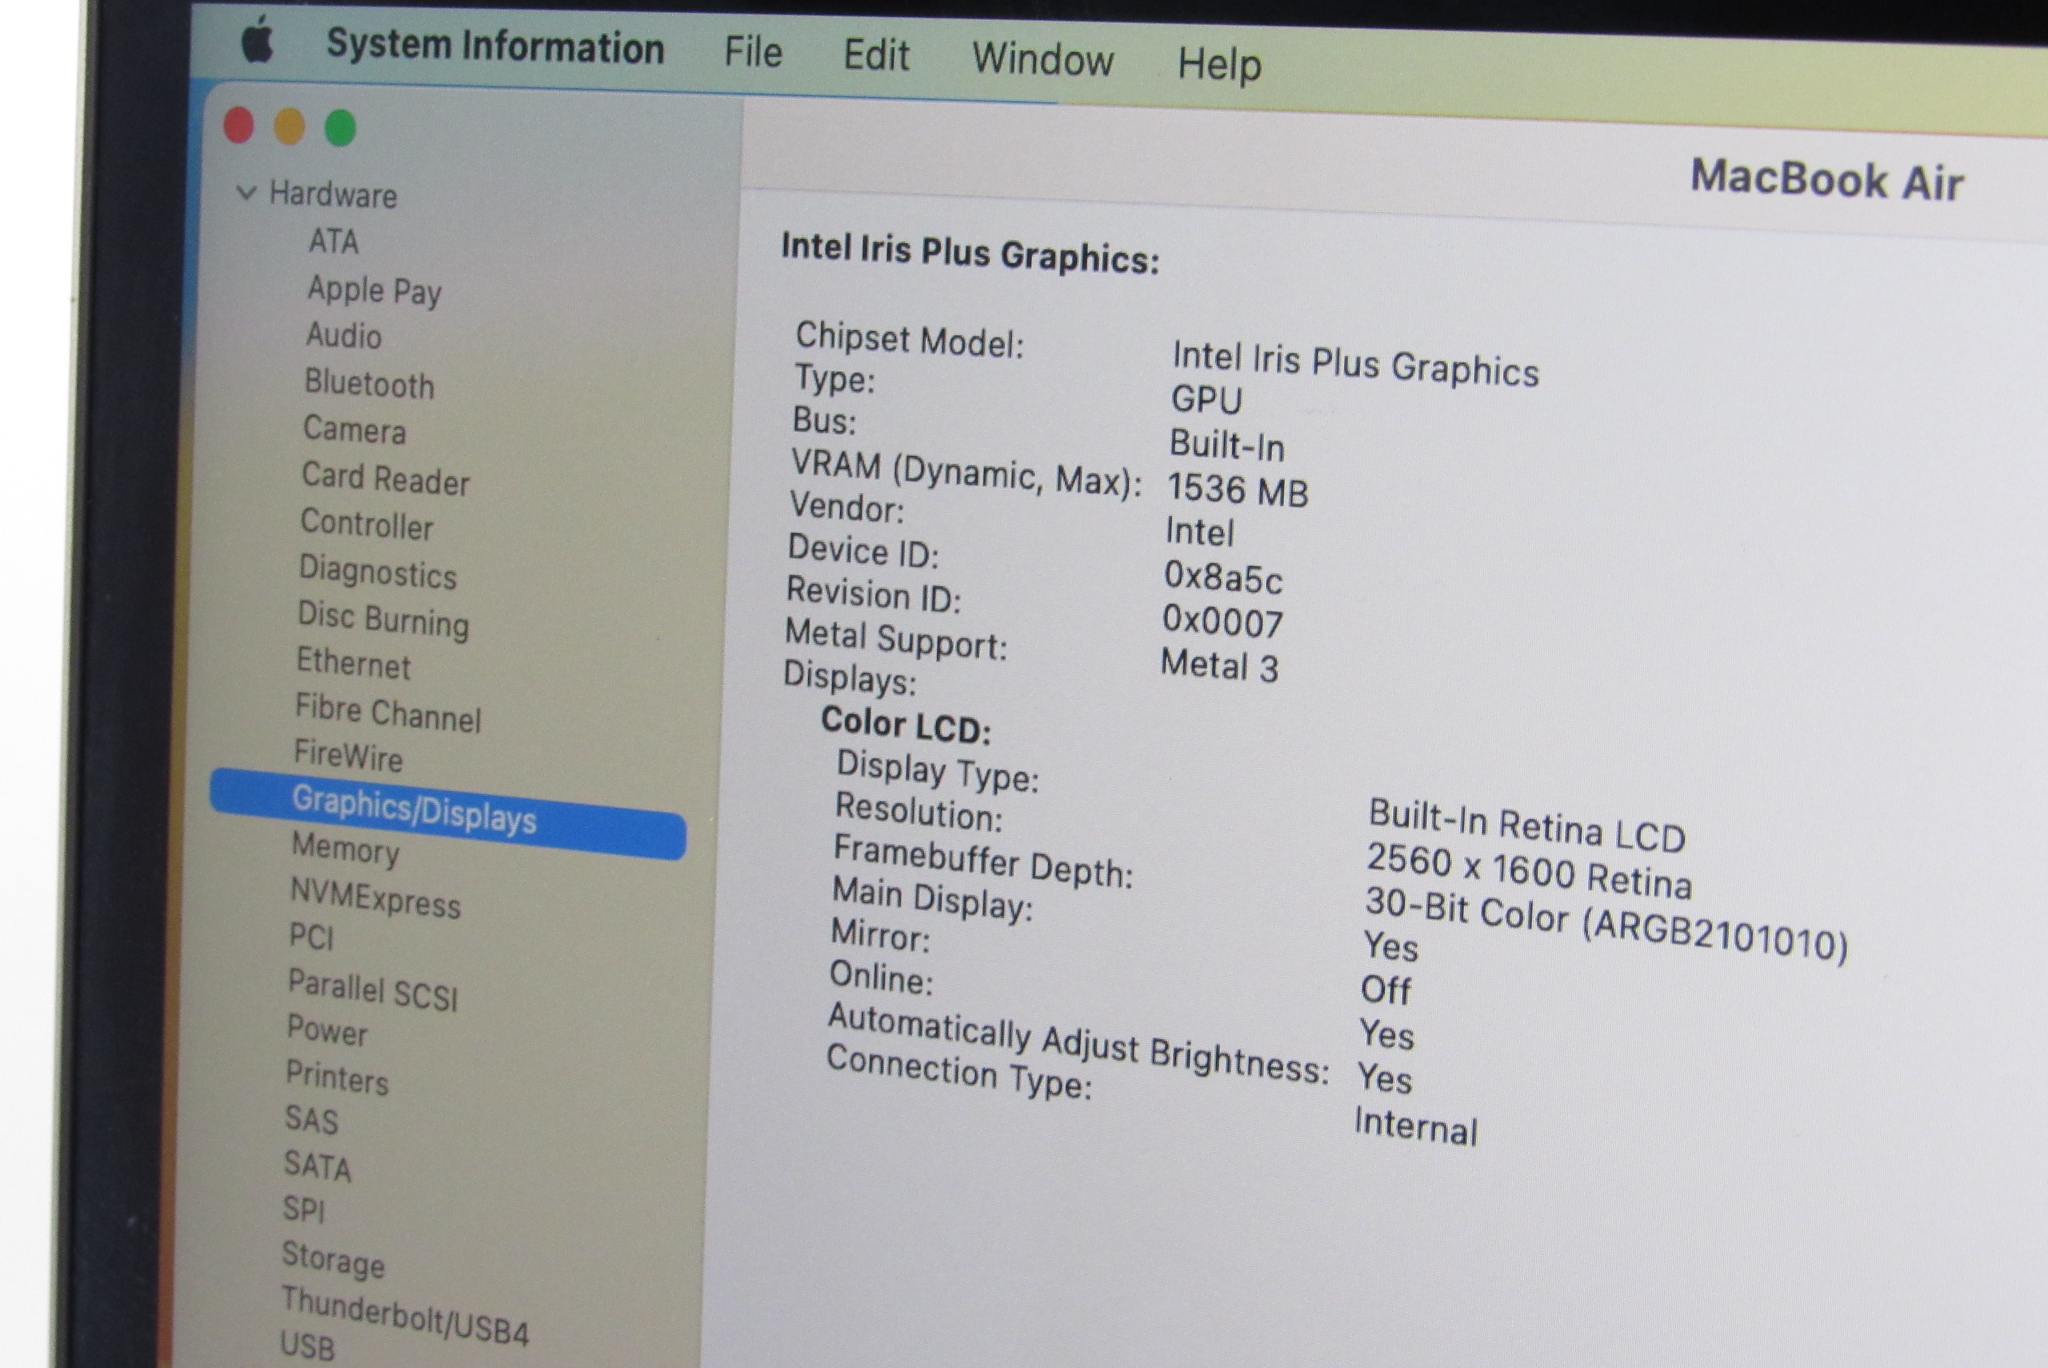Click the red close window button
The height and width of the screenshot is (1368, 2048).
click(239, 126)
